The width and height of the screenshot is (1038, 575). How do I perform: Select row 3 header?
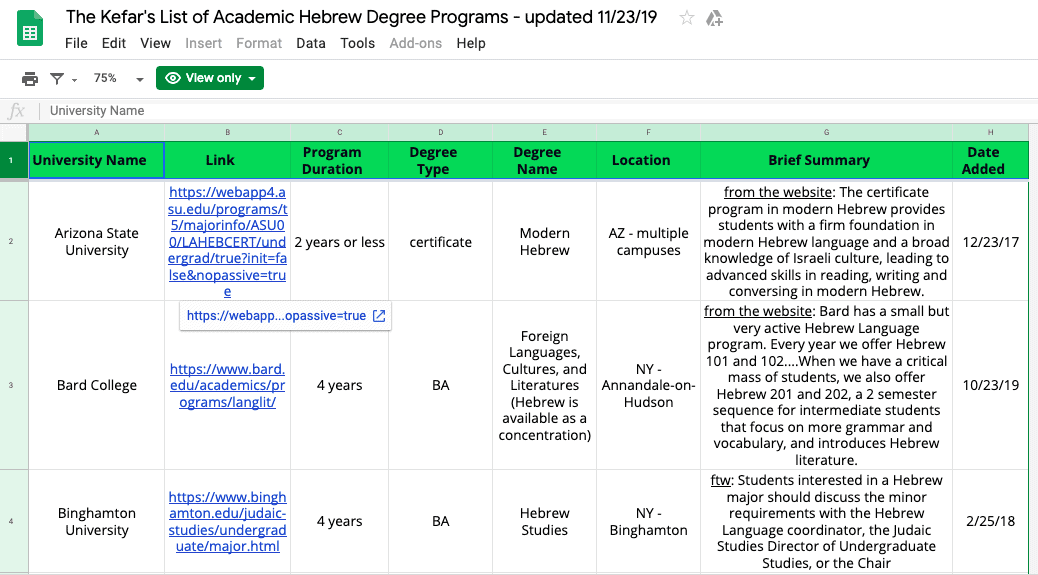11,385
